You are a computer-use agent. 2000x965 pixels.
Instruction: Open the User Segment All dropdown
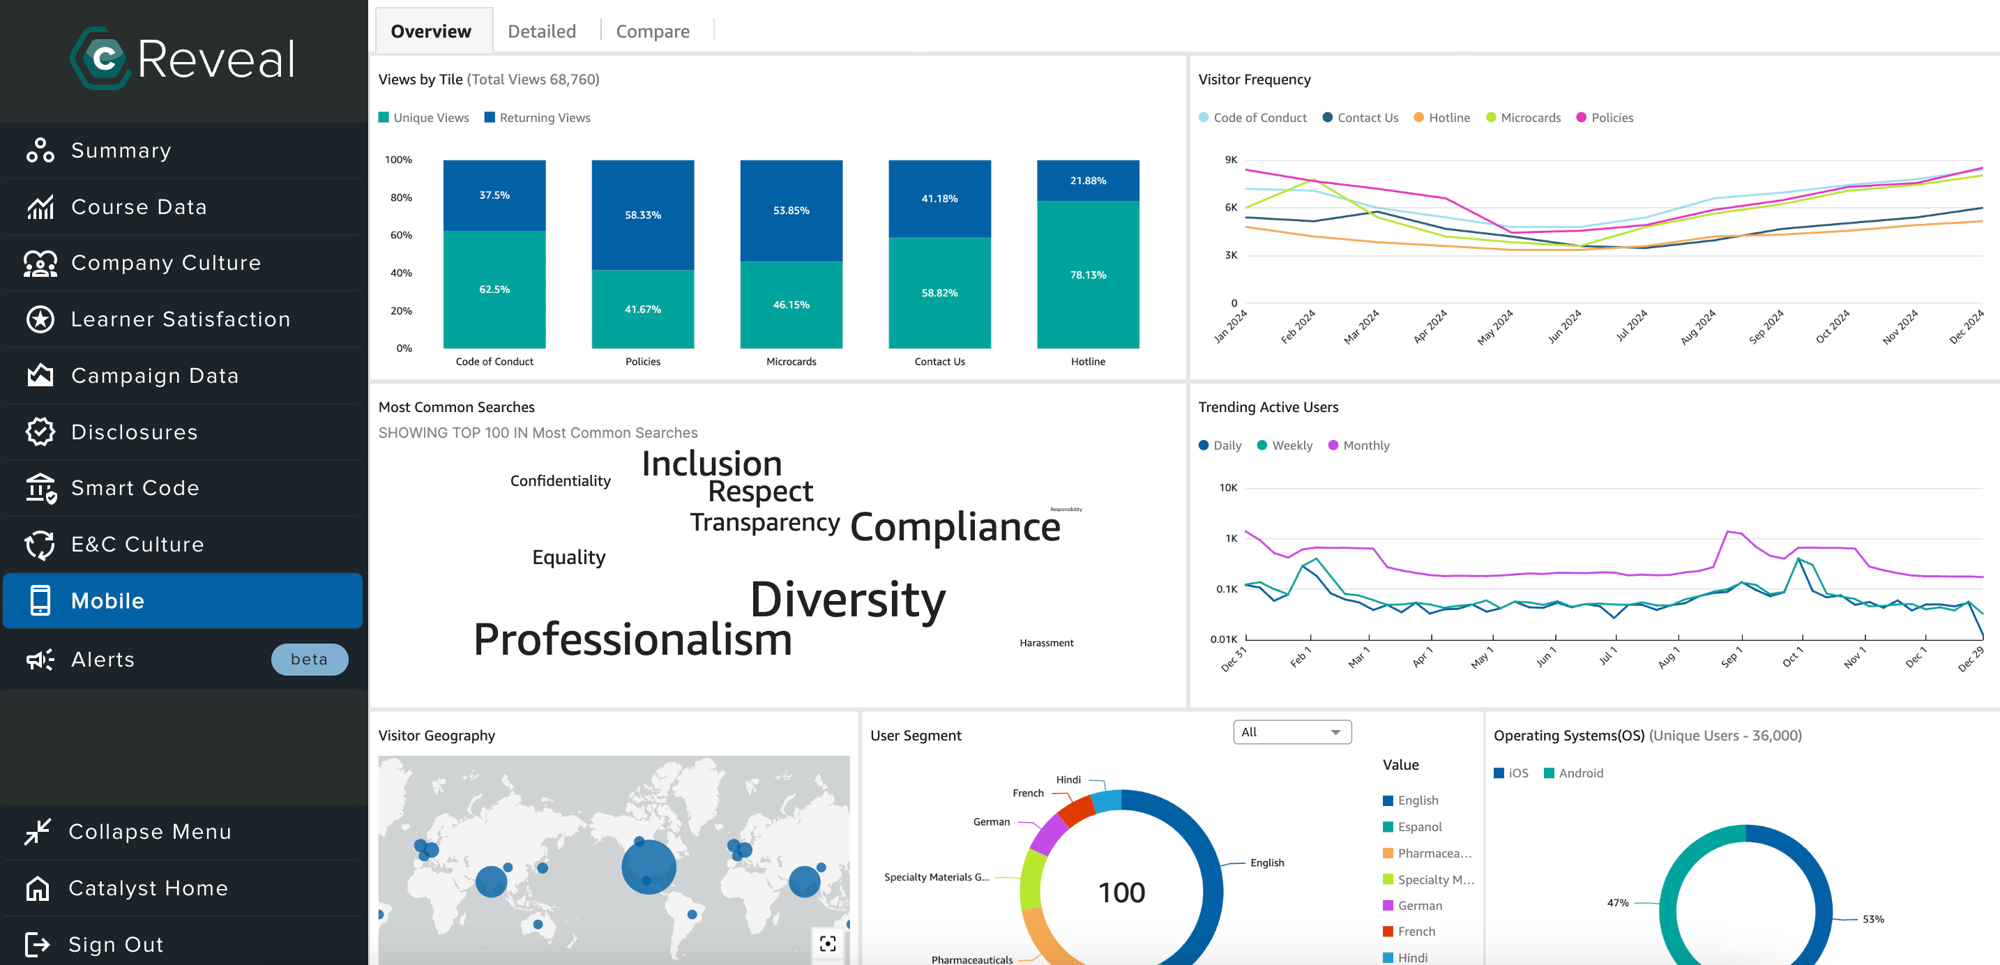click(1292, 732)
